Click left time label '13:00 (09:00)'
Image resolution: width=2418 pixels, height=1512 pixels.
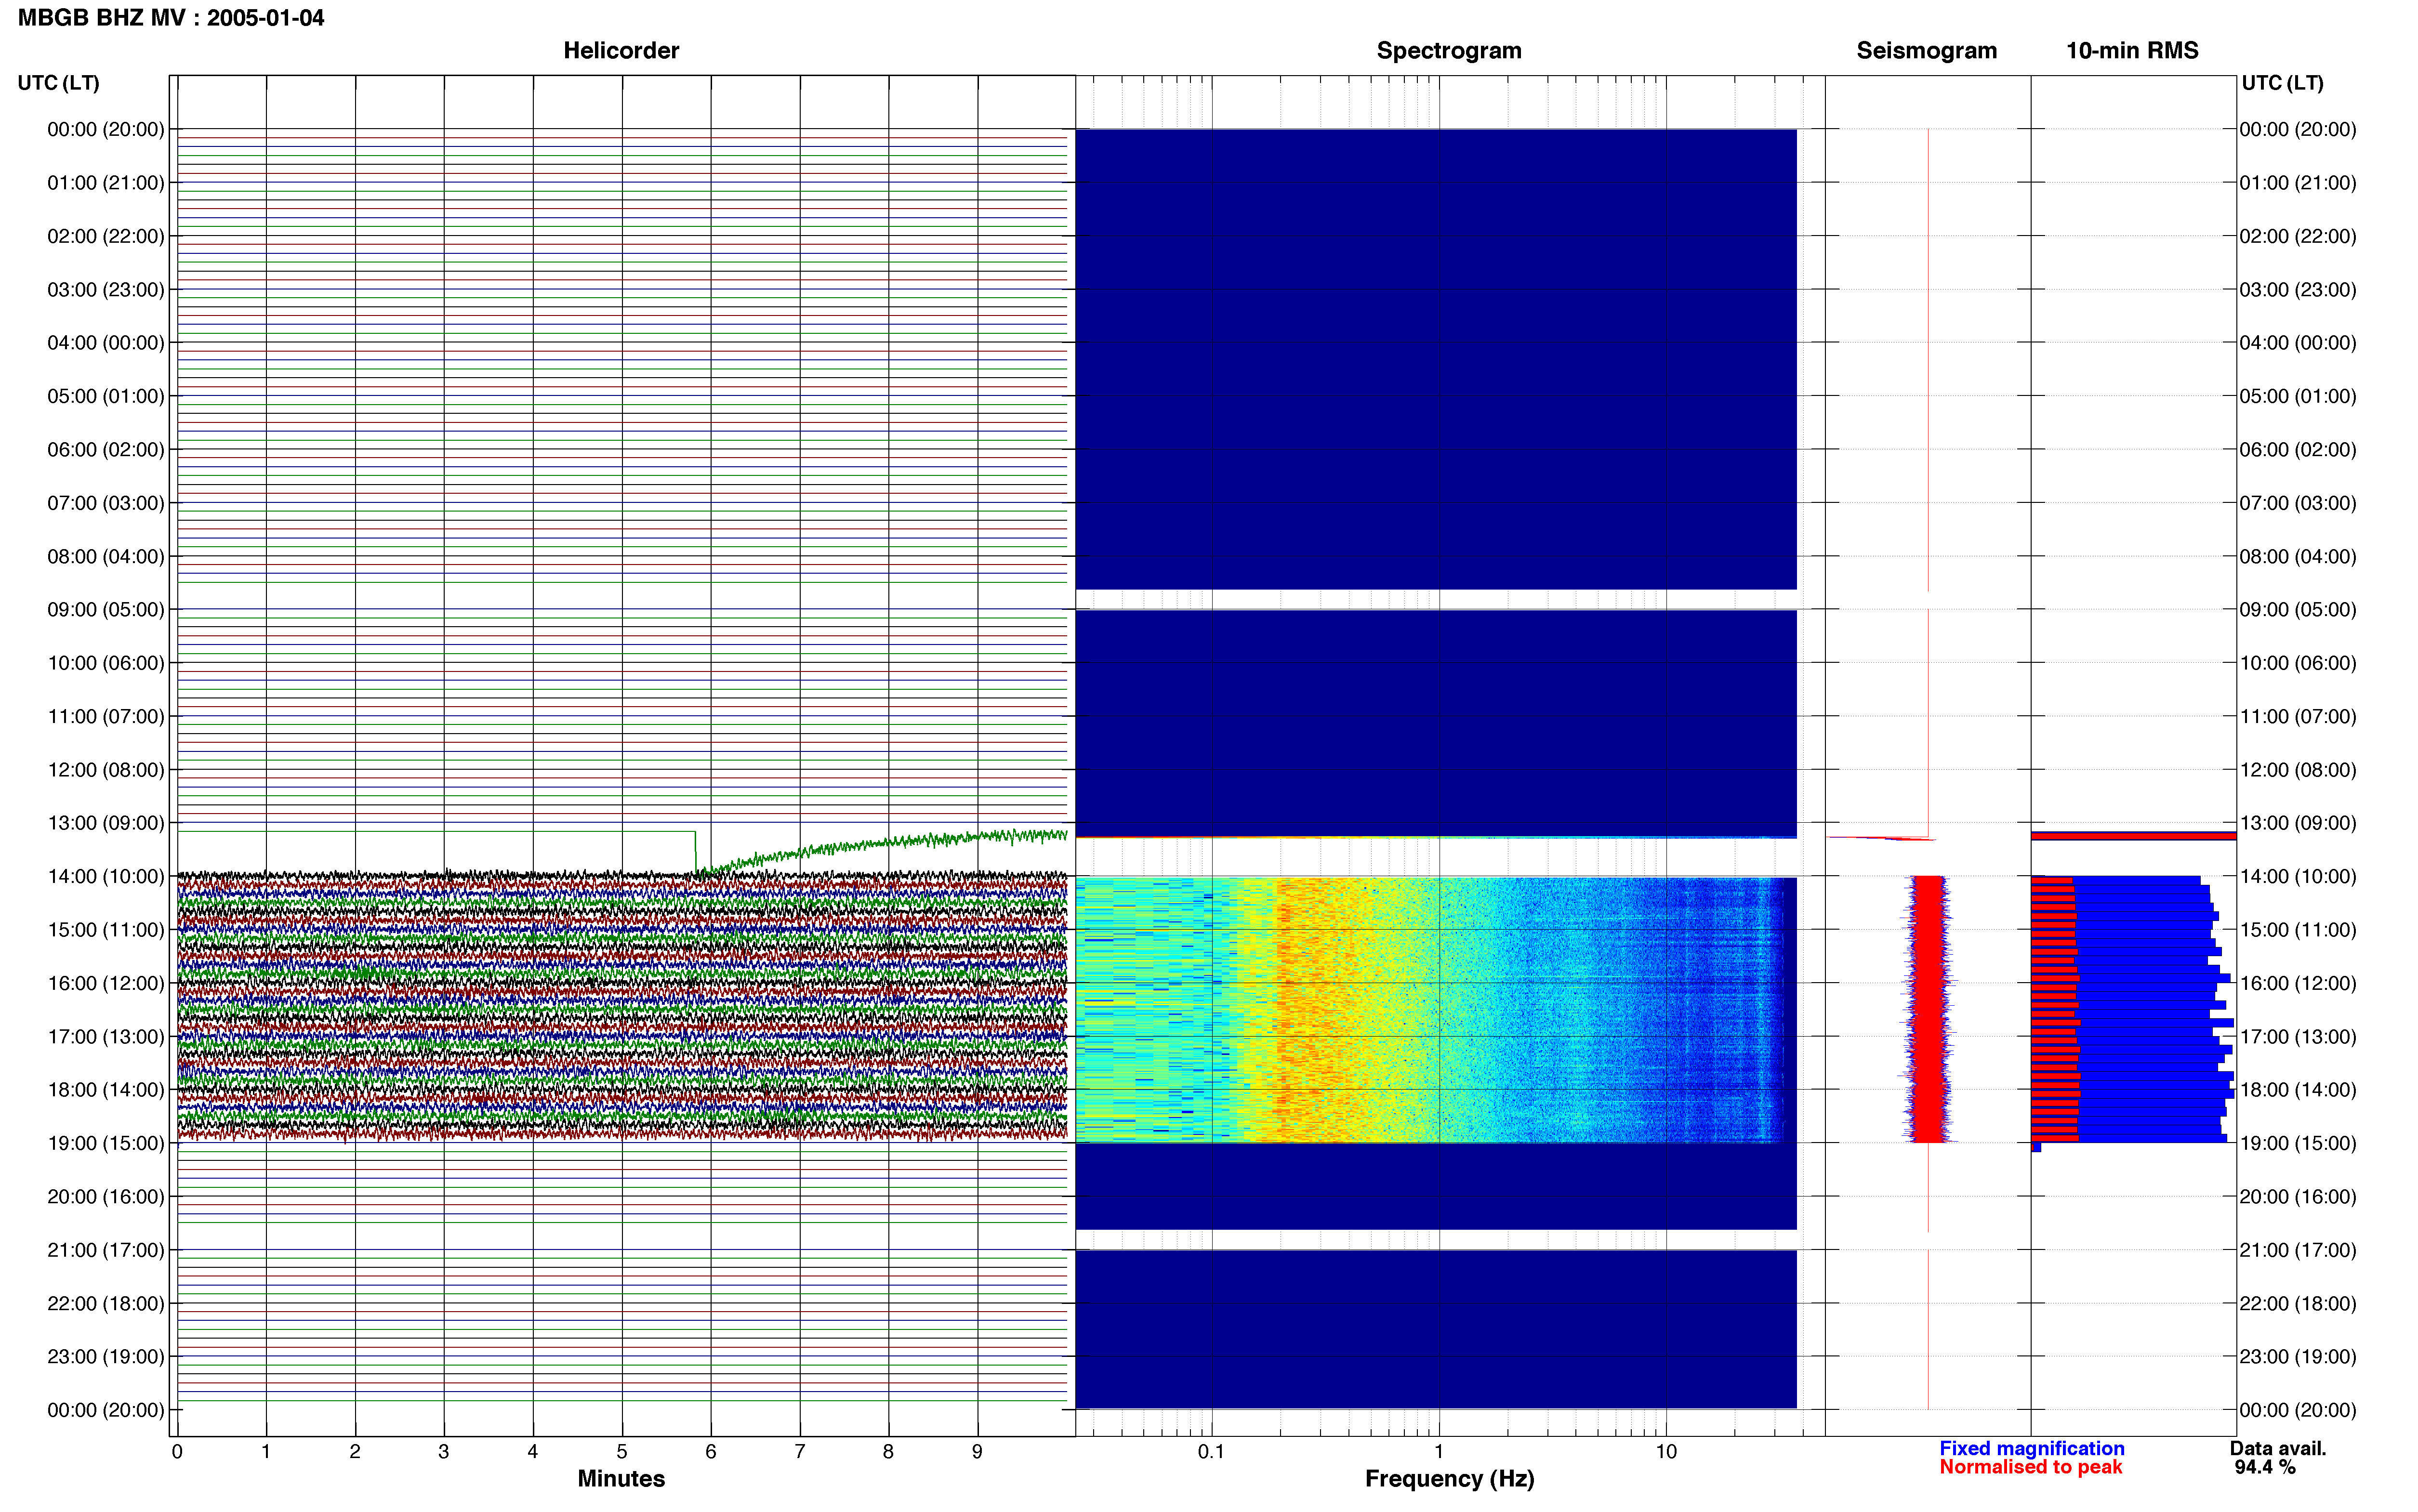coord(106,823)
